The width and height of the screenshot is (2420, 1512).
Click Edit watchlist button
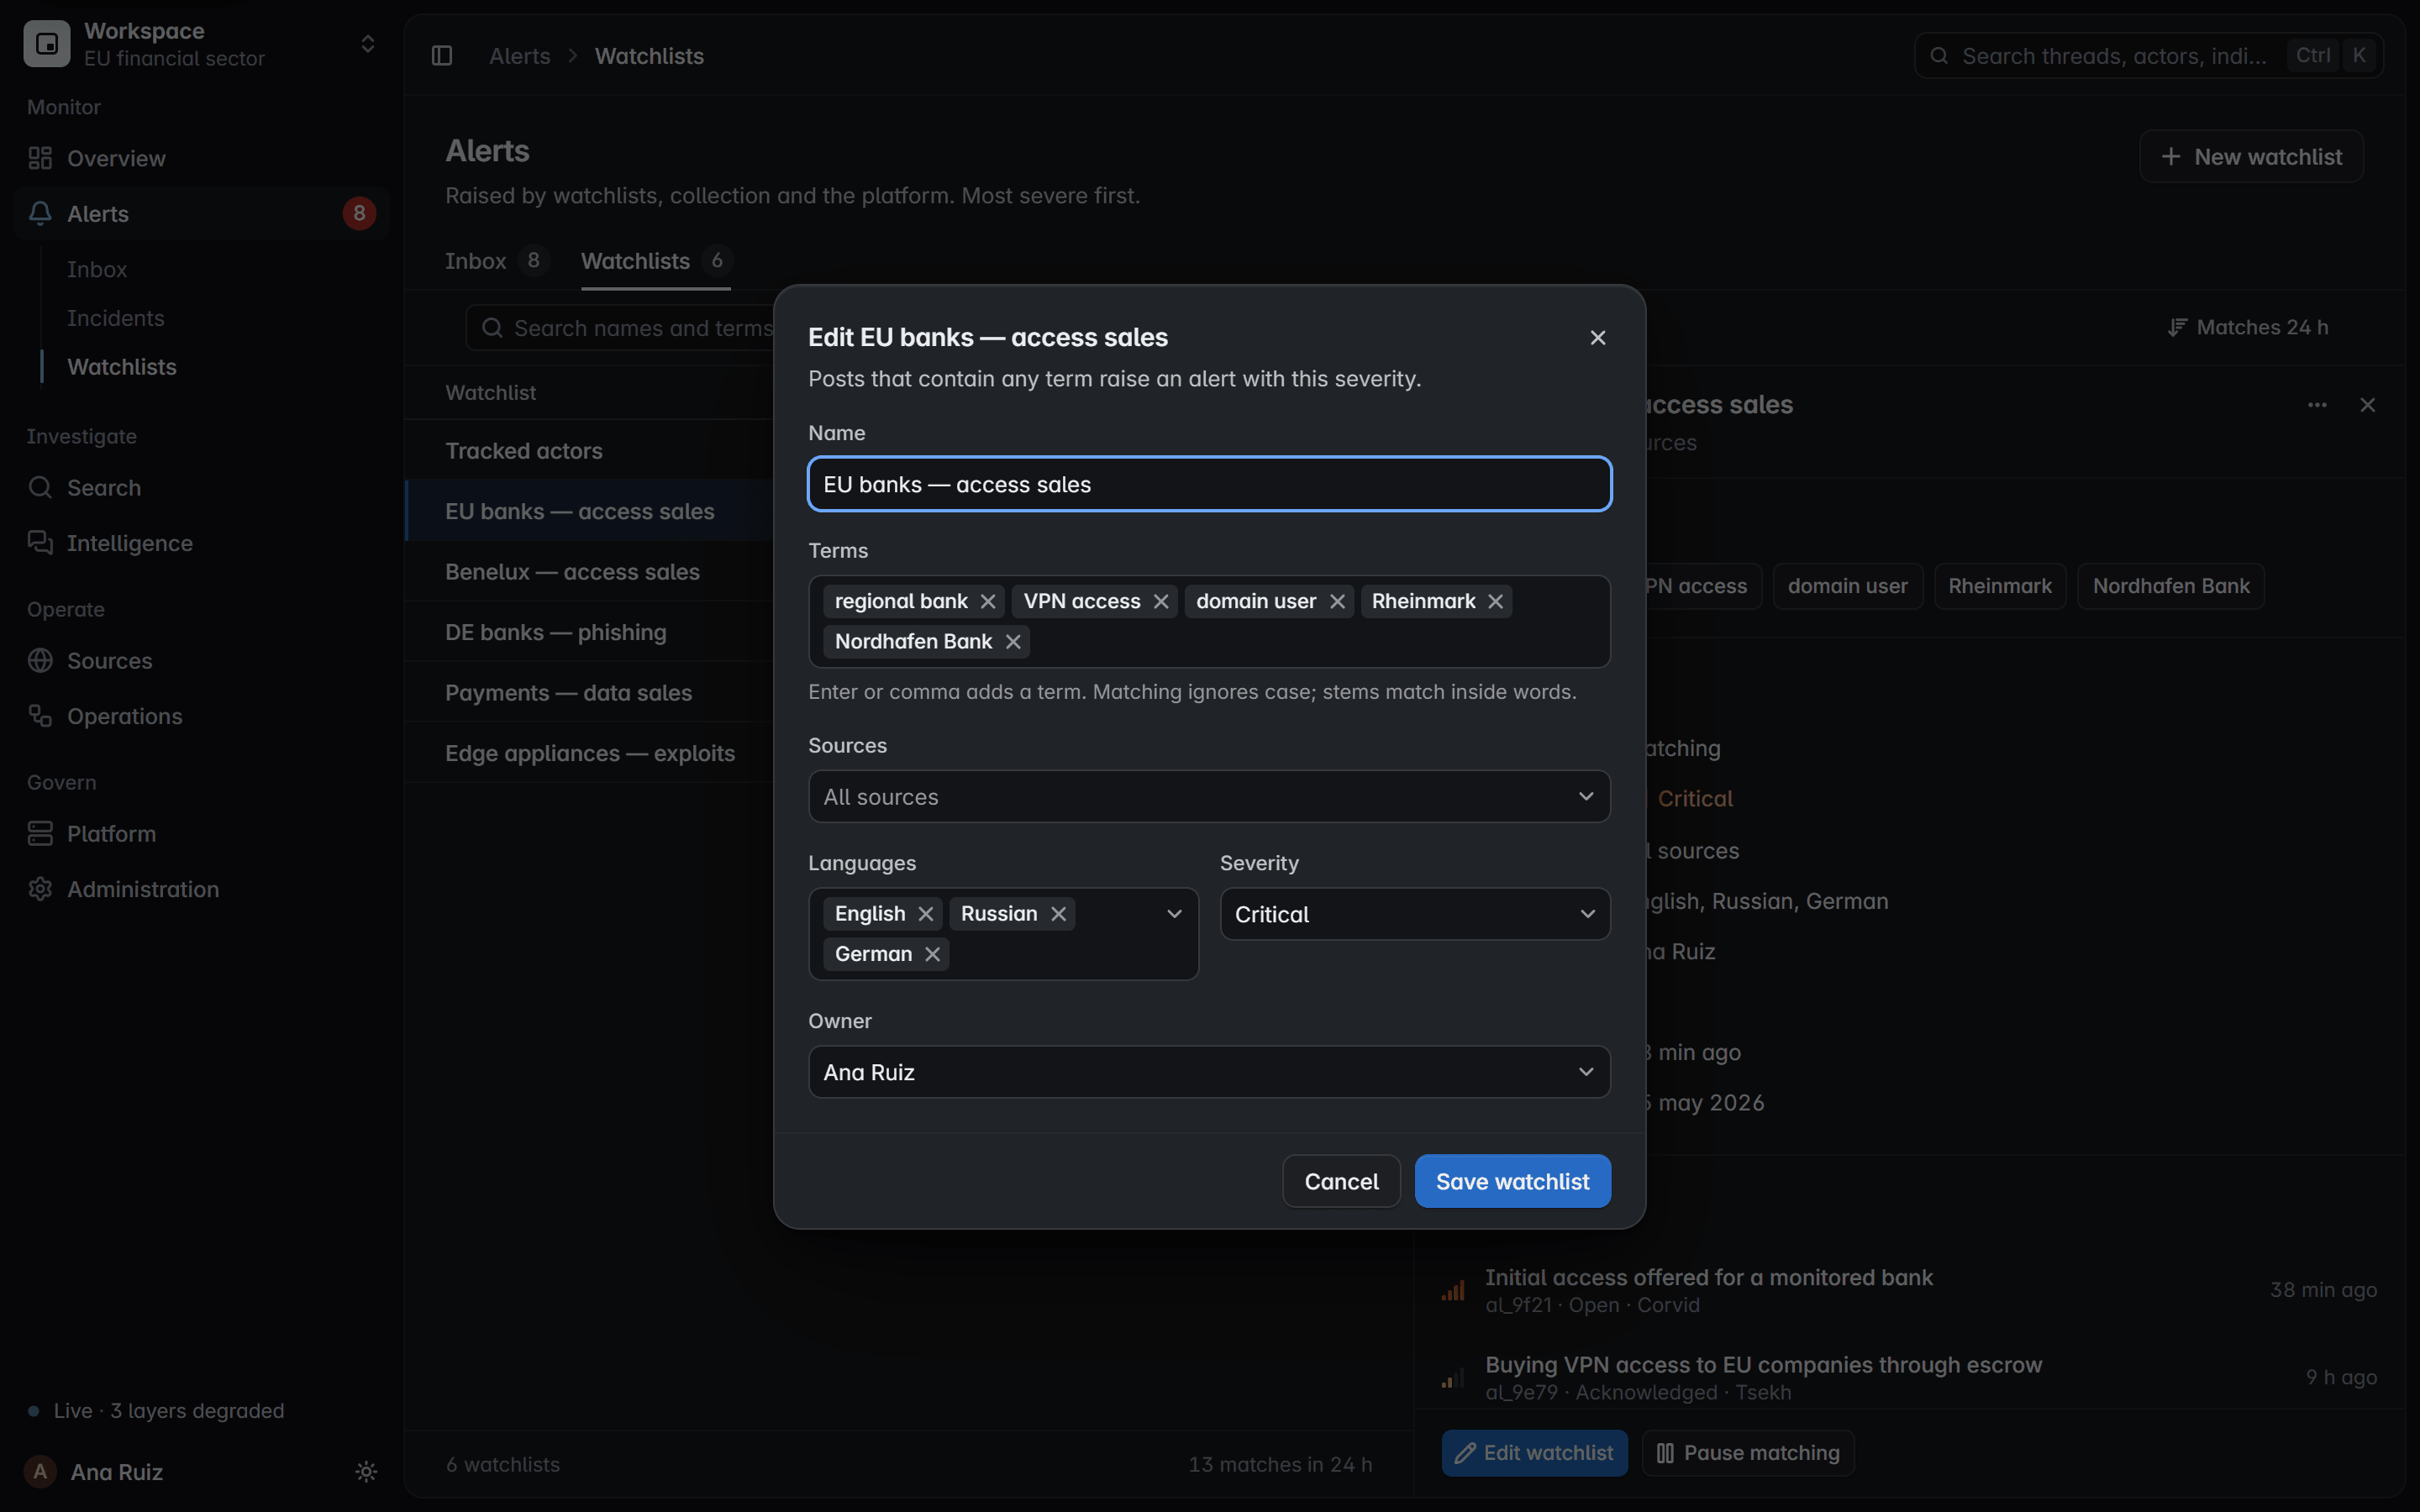pyautogui.click(x=1534, y=1453)
